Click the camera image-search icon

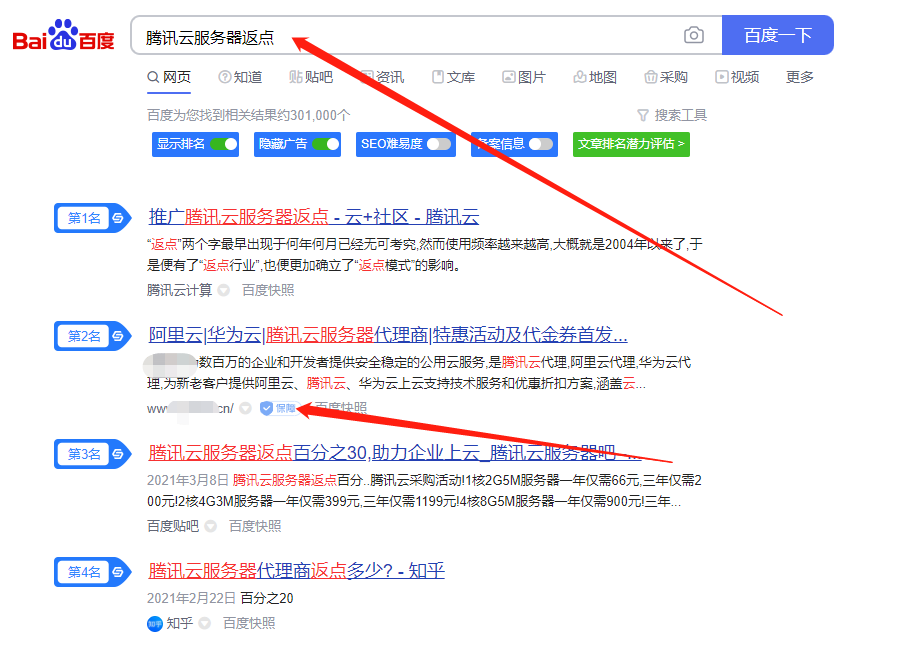[693, 36]
